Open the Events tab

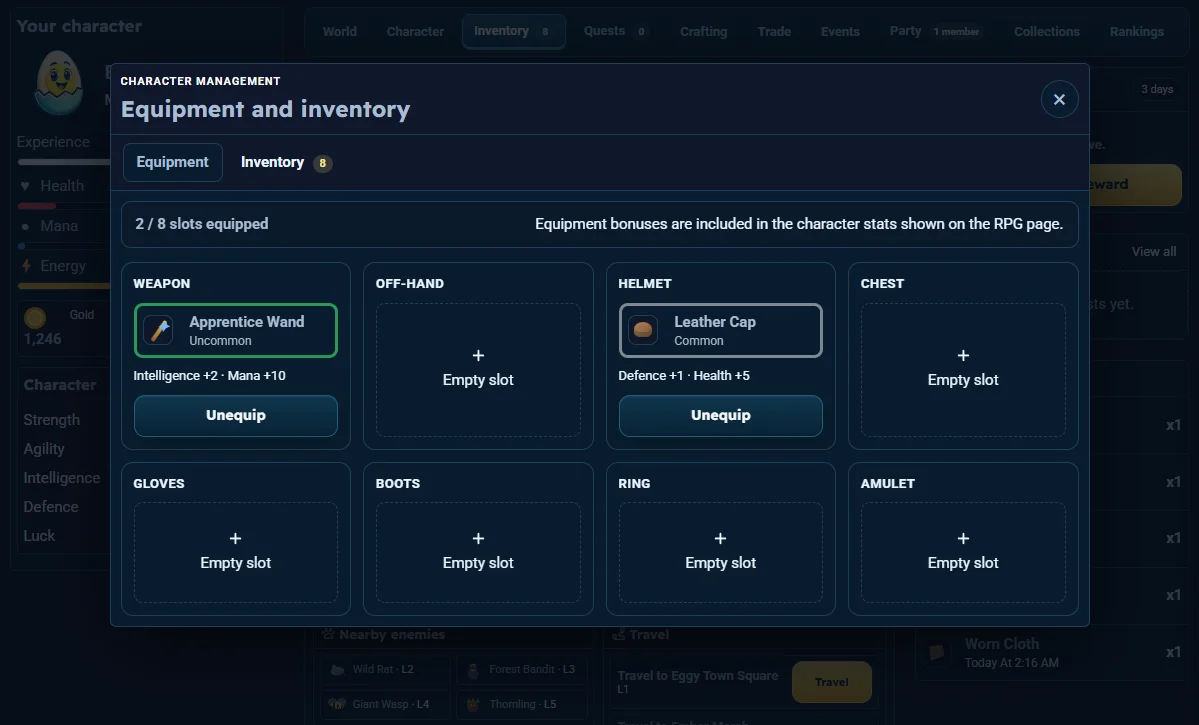tap(840, 31)
